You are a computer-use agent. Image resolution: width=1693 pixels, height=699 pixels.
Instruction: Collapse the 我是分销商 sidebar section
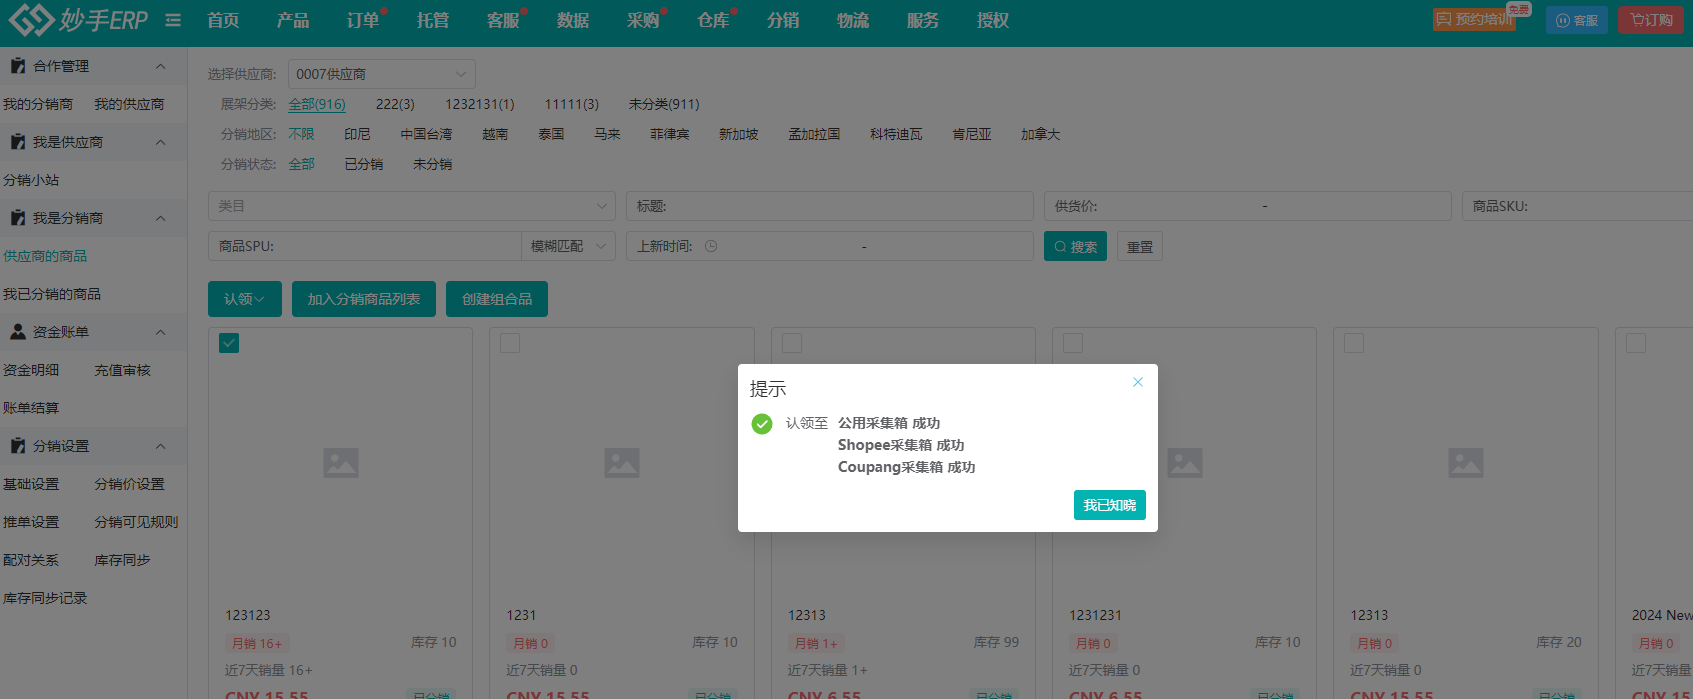coord(161,218)
